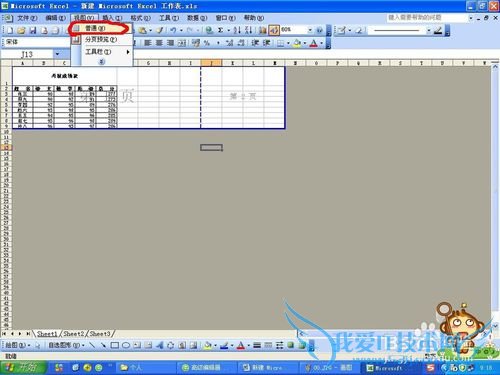Screen dimensions: 500x375
Task: Click the Increase Indent icon
Action: (x=267, y=43)
